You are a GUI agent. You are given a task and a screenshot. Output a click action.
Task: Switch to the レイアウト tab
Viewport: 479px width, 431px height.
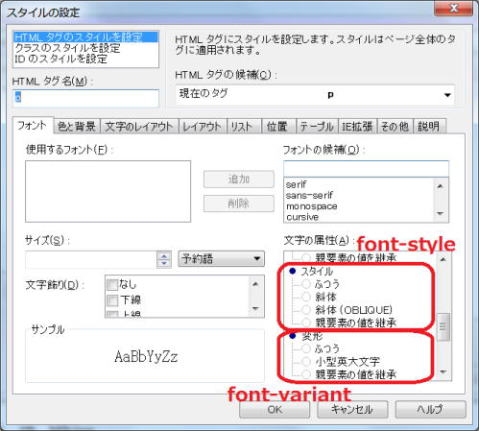coord(202,126)
